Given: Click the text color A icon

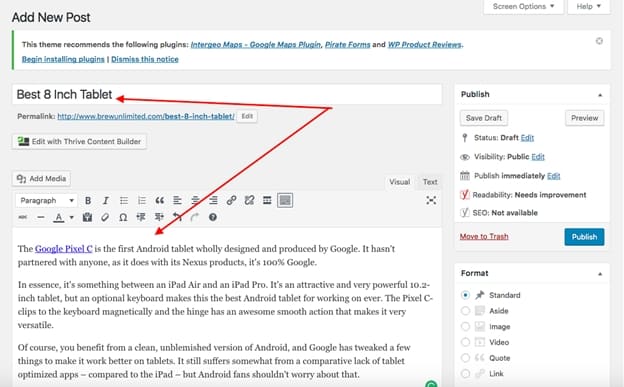Looking at the screenshot, I should (59, 217).
